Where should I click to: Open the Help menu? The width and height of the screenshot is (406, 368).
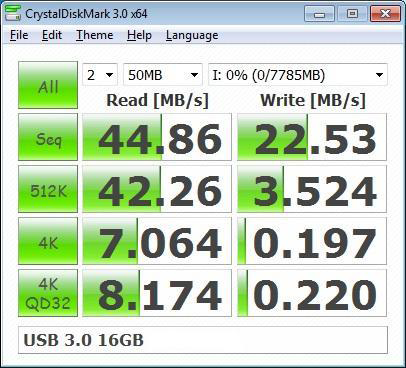(139, 35)
